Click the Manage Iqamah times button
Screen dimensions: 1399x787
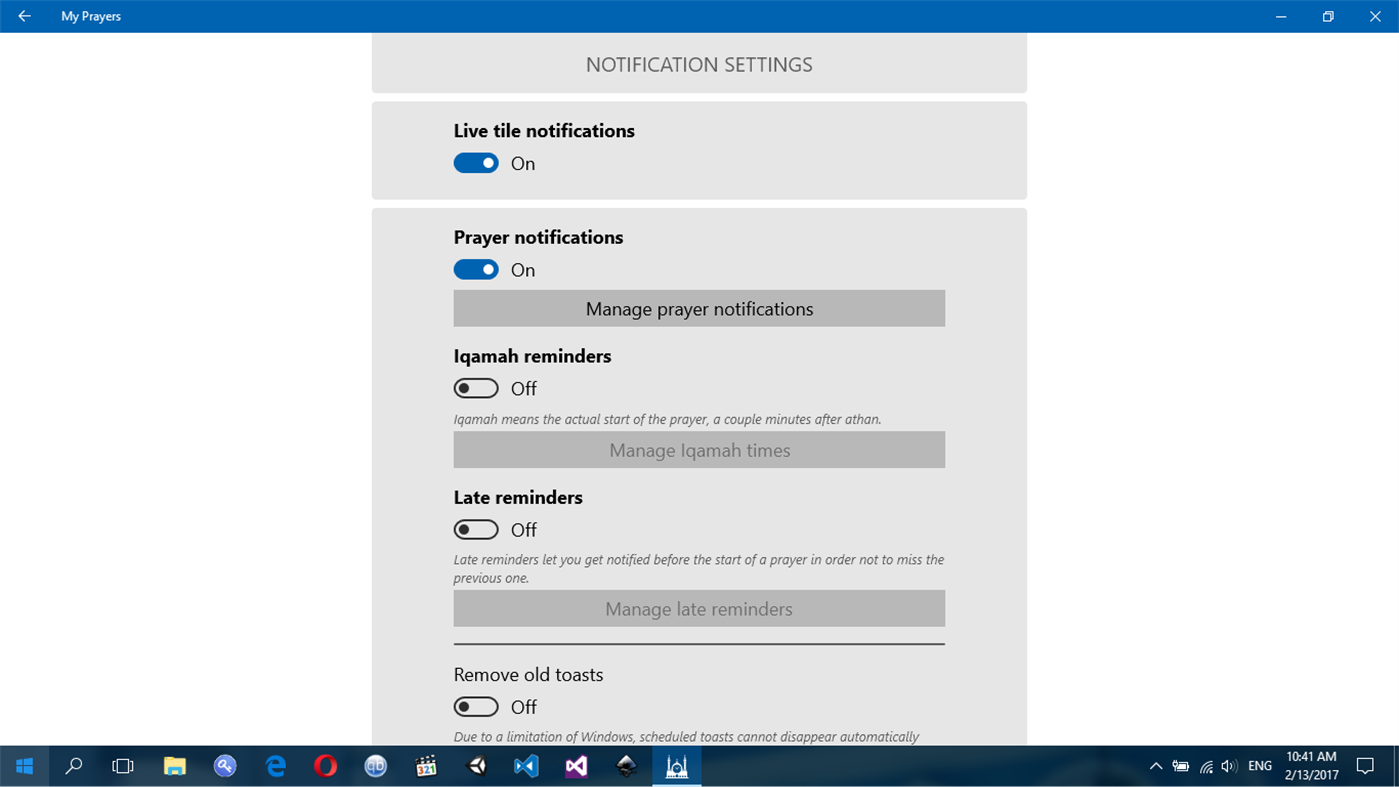pyautogui.click(x=699, y=450)
